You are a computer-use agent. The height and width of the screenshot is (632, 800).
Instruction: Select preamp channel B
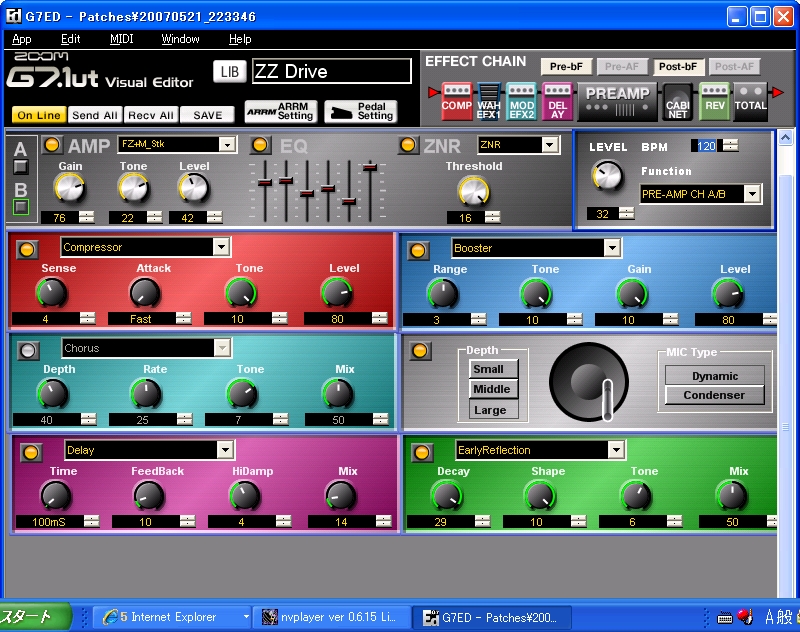point(20,207)
